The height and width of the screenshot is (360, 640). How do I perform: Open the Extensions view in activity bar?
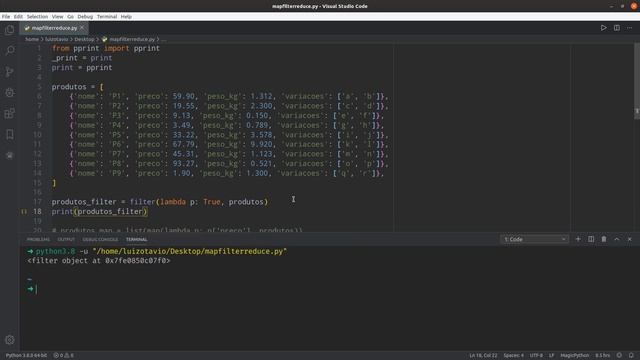tap(9, 113)
